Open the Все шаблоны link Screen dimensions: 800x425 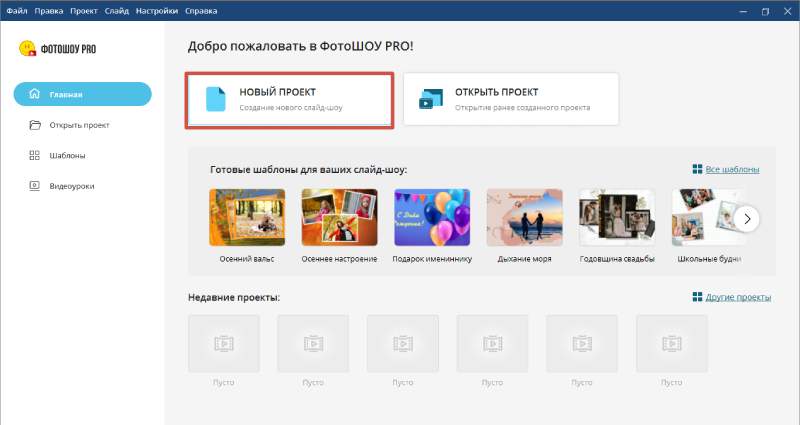pyautogui.click(x=732, y=169)
